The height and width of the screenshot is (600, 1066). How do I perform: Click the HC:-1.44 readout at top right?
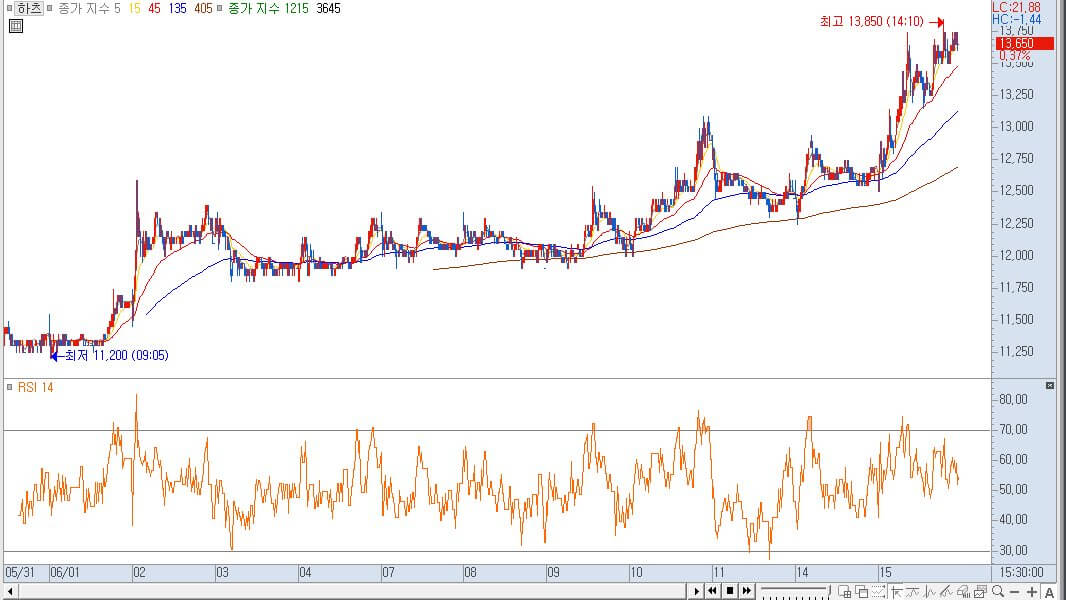tap(1016, 19)
